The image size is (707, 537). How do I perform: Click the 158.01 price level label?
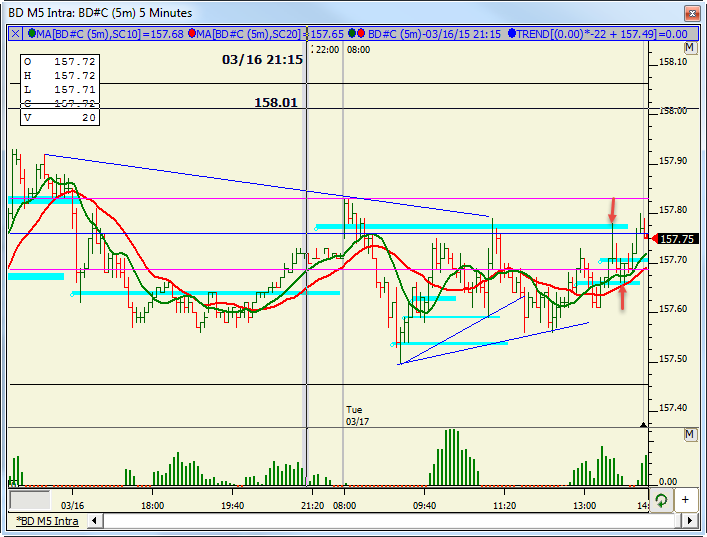[276, 102]
